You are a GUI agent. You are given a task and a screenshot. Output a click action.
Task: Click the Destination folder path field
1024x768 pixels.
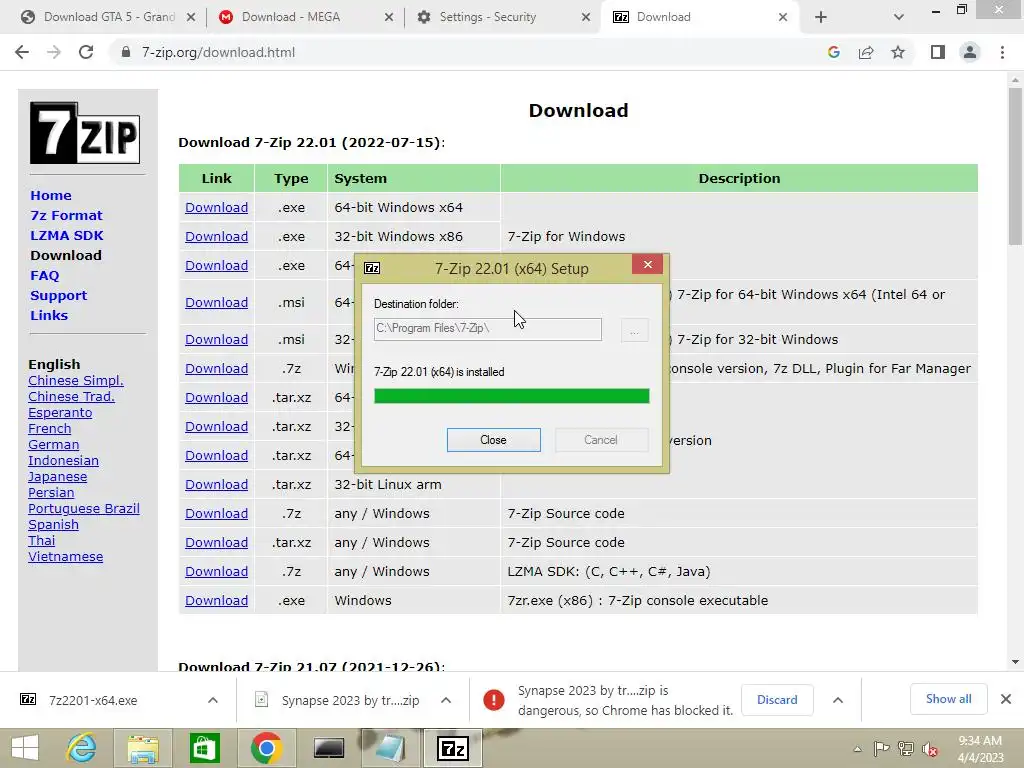[487, 328]
